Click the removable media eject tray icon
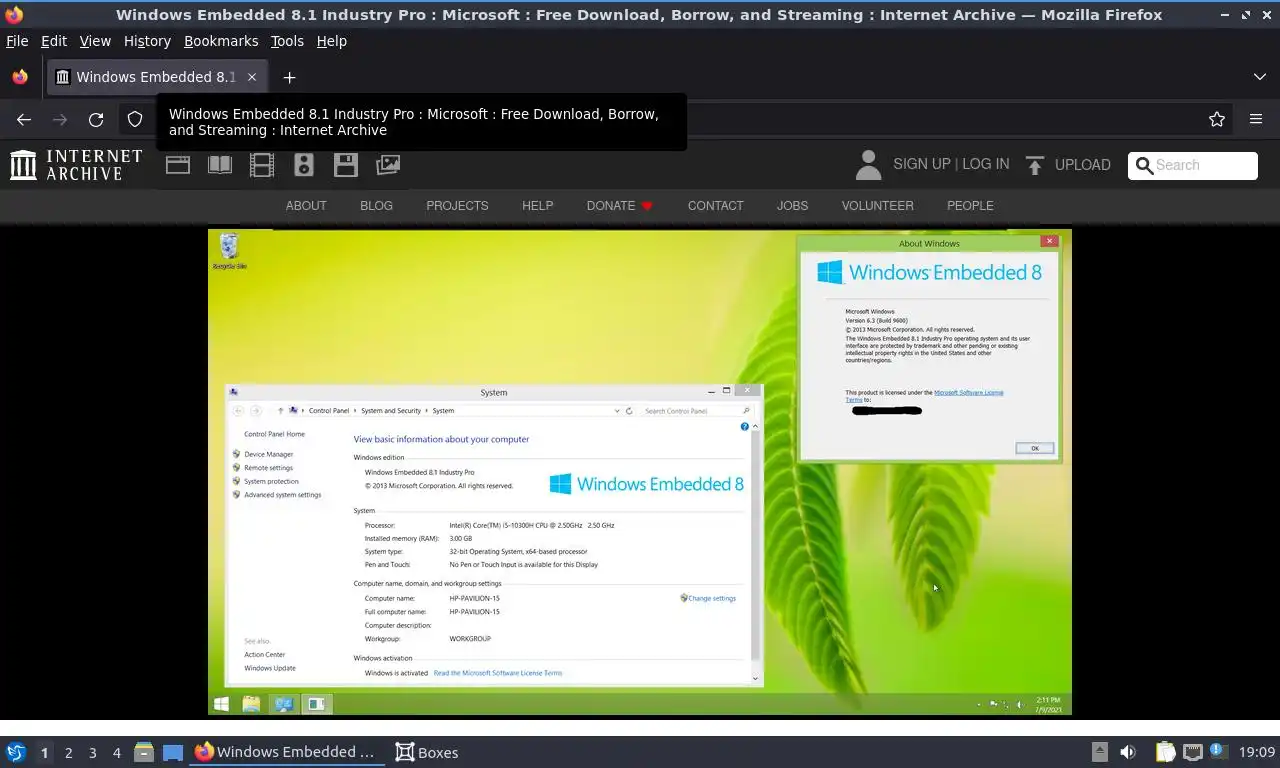The width and height of the screenshot is (1280, 768). (1099, 752)
